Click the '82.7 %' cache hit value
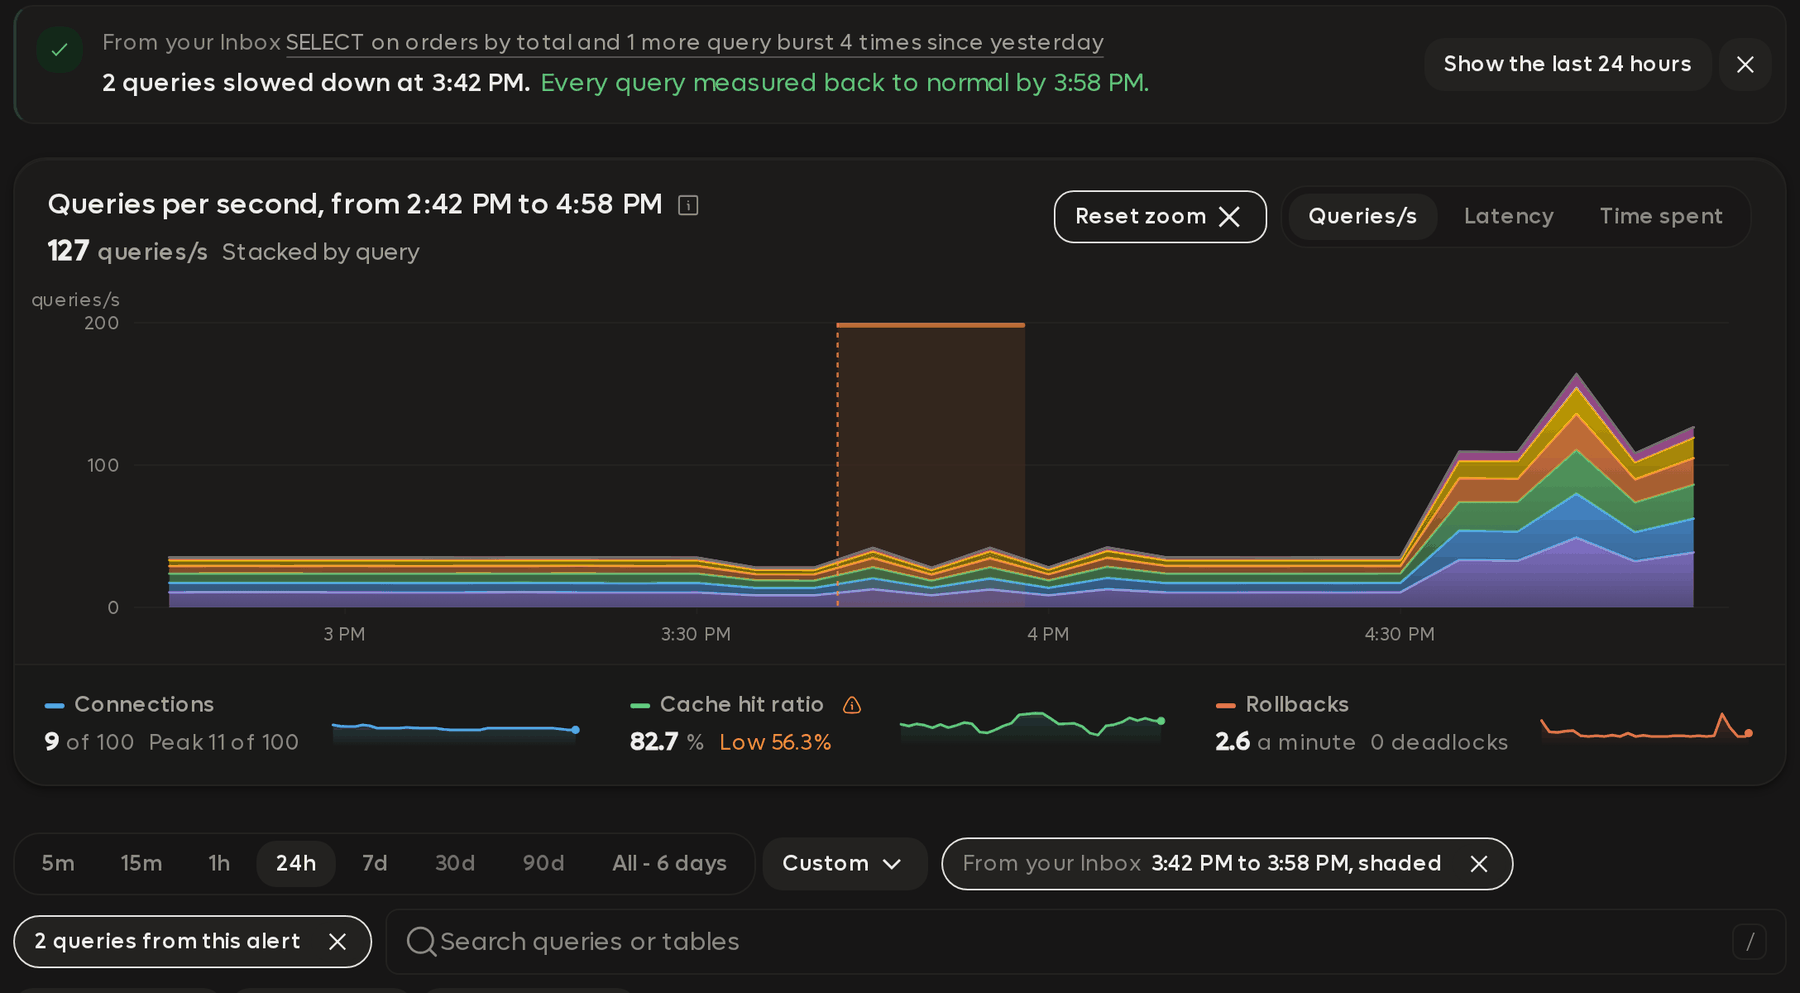1800x993 pixels. pyautogui.click(x=667, y=742)
